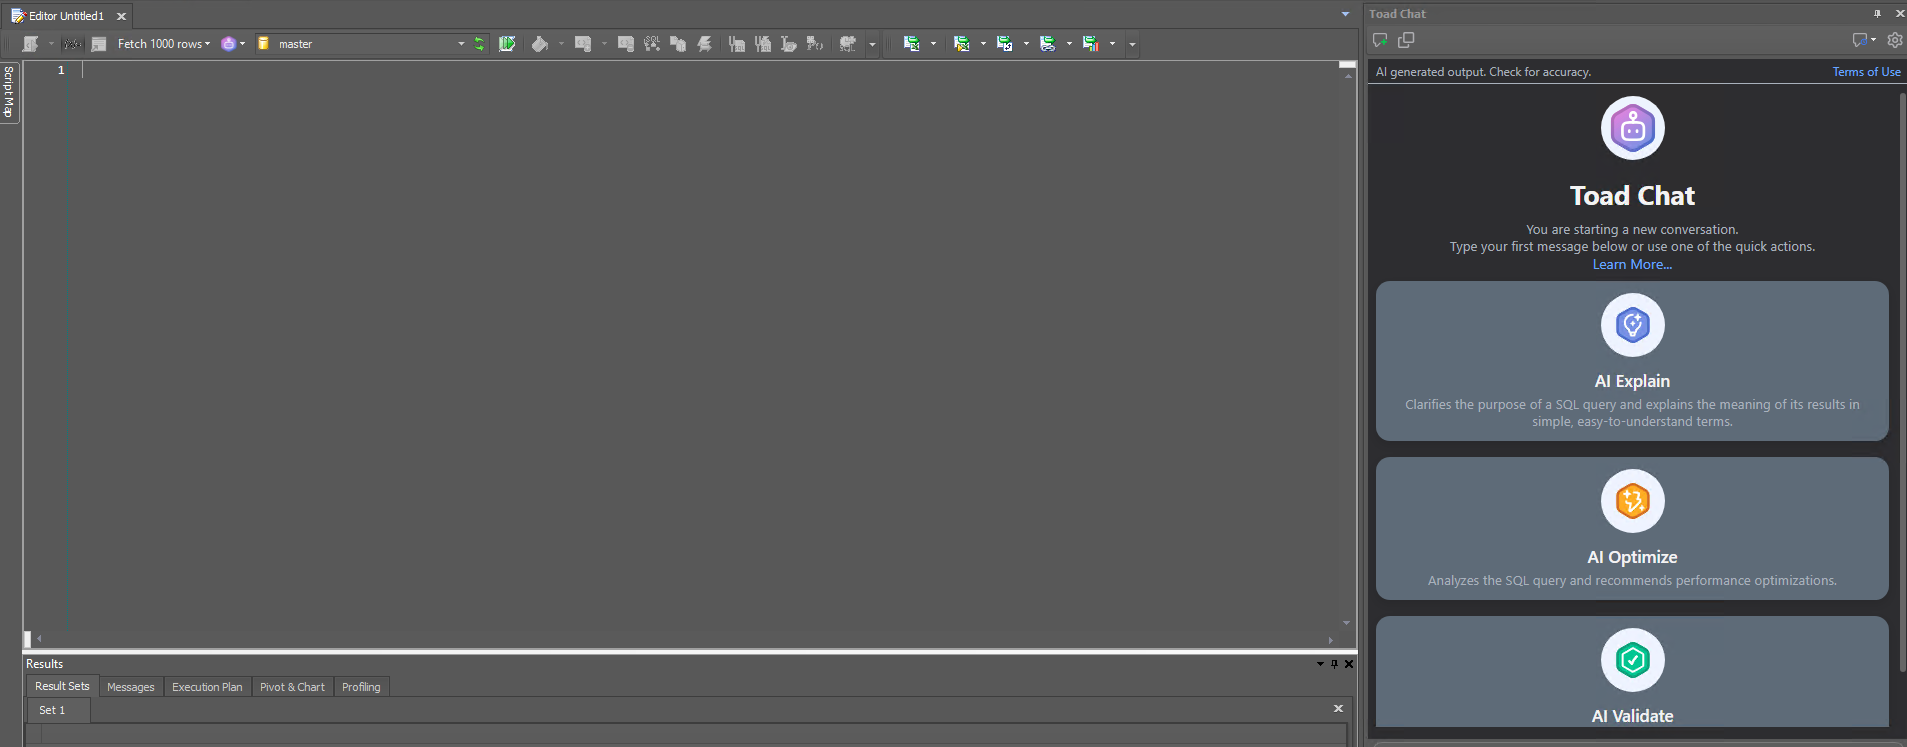Click the paint bucket format icon
Image resolution: width=1907 pixels, height=747 pixels.
(x=540, y=44)
